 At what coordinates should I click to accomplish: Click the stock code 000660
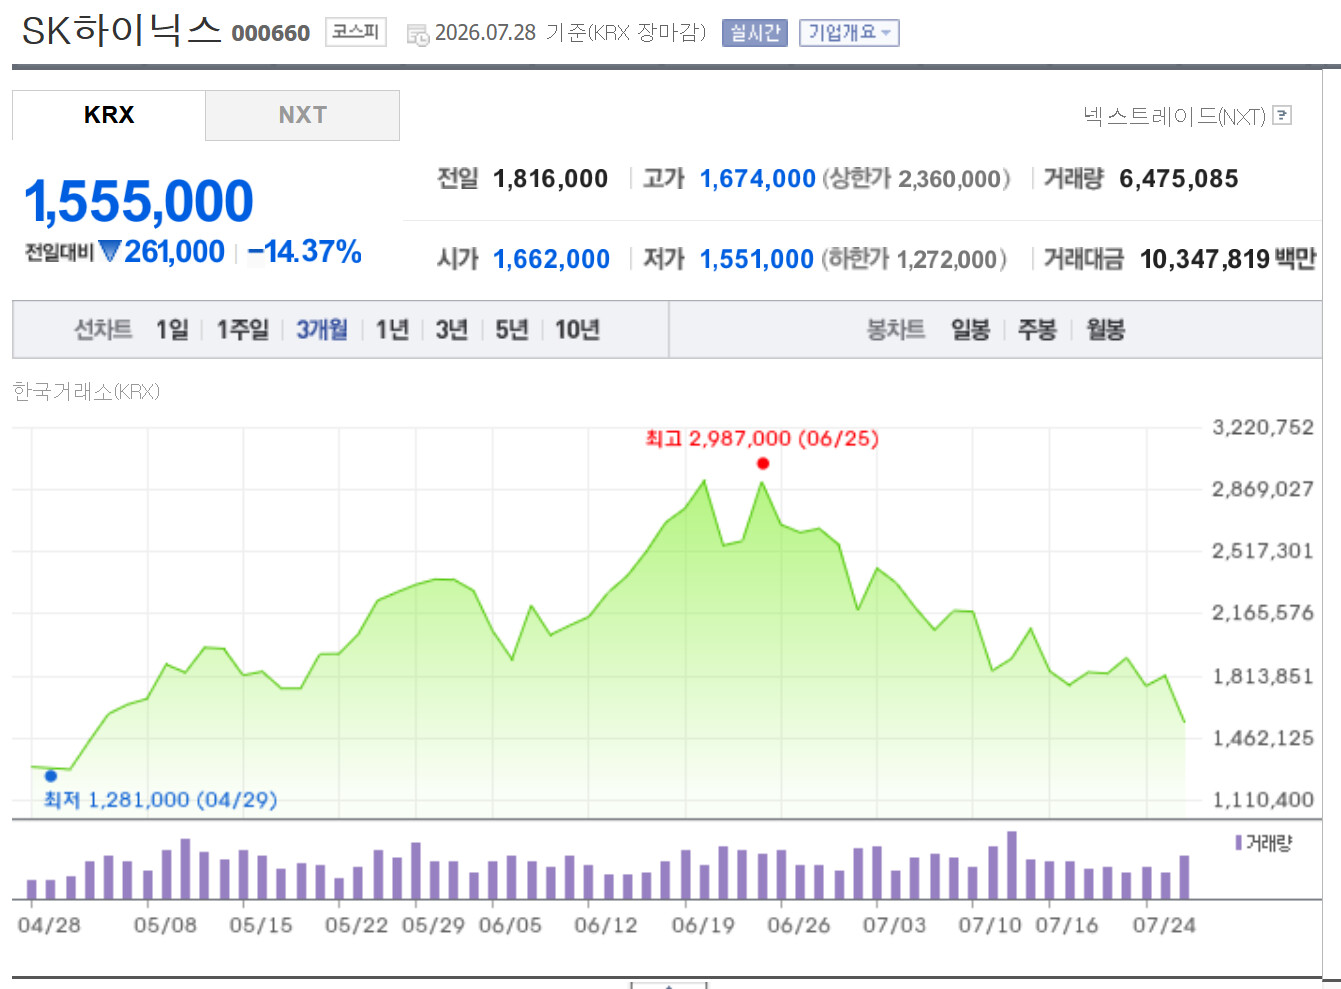click(x=271, y=33)
